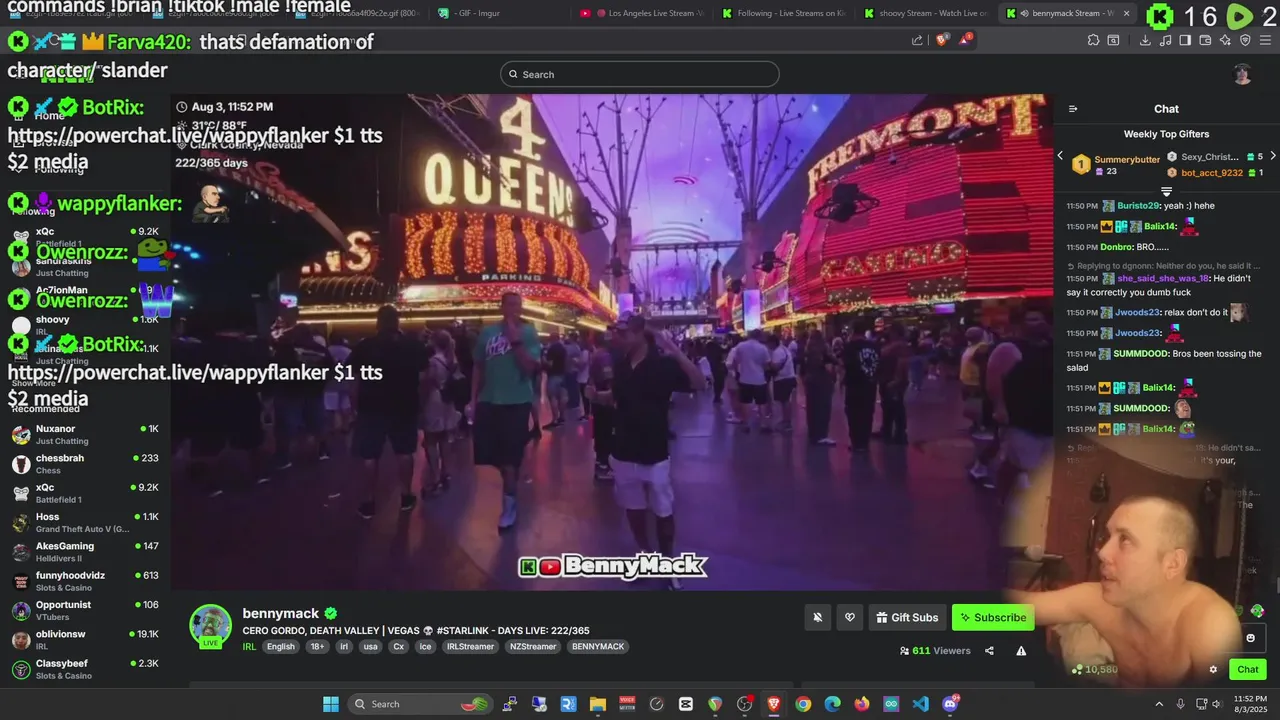Open Opportunist channel in sidebar
The width and height of the screenshot is (1280, 720).
pyautogui.click(x=85, y=610)
